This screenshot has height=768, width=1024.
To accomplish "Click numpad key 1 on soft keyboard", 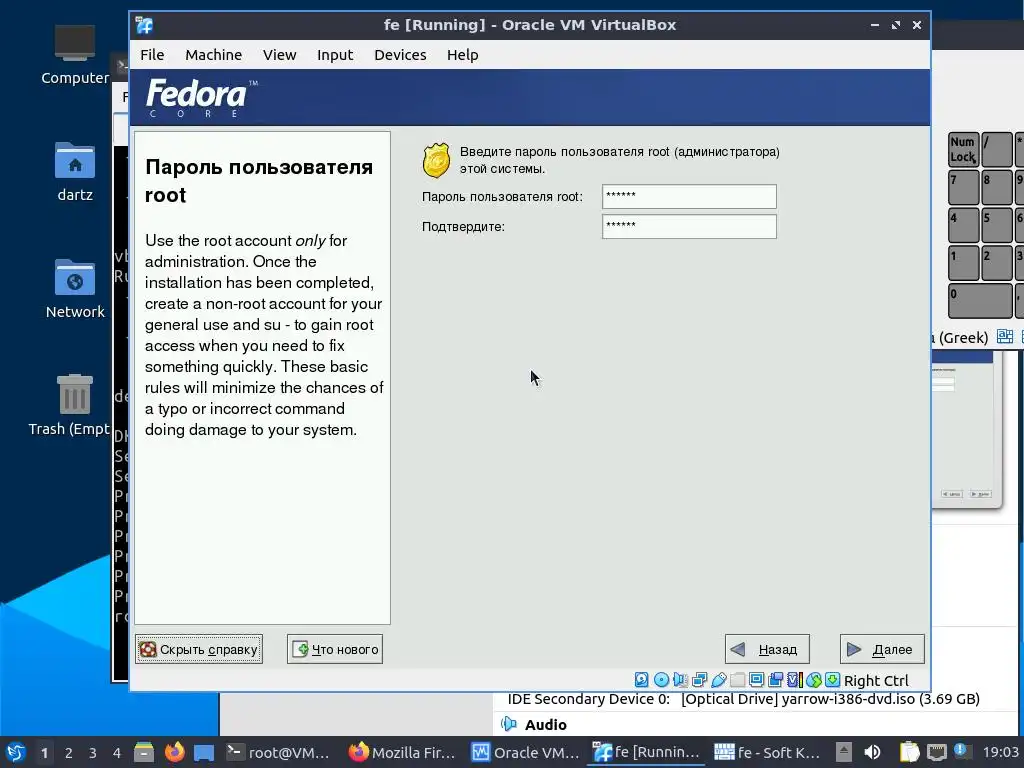I will [x=963, y=263].
